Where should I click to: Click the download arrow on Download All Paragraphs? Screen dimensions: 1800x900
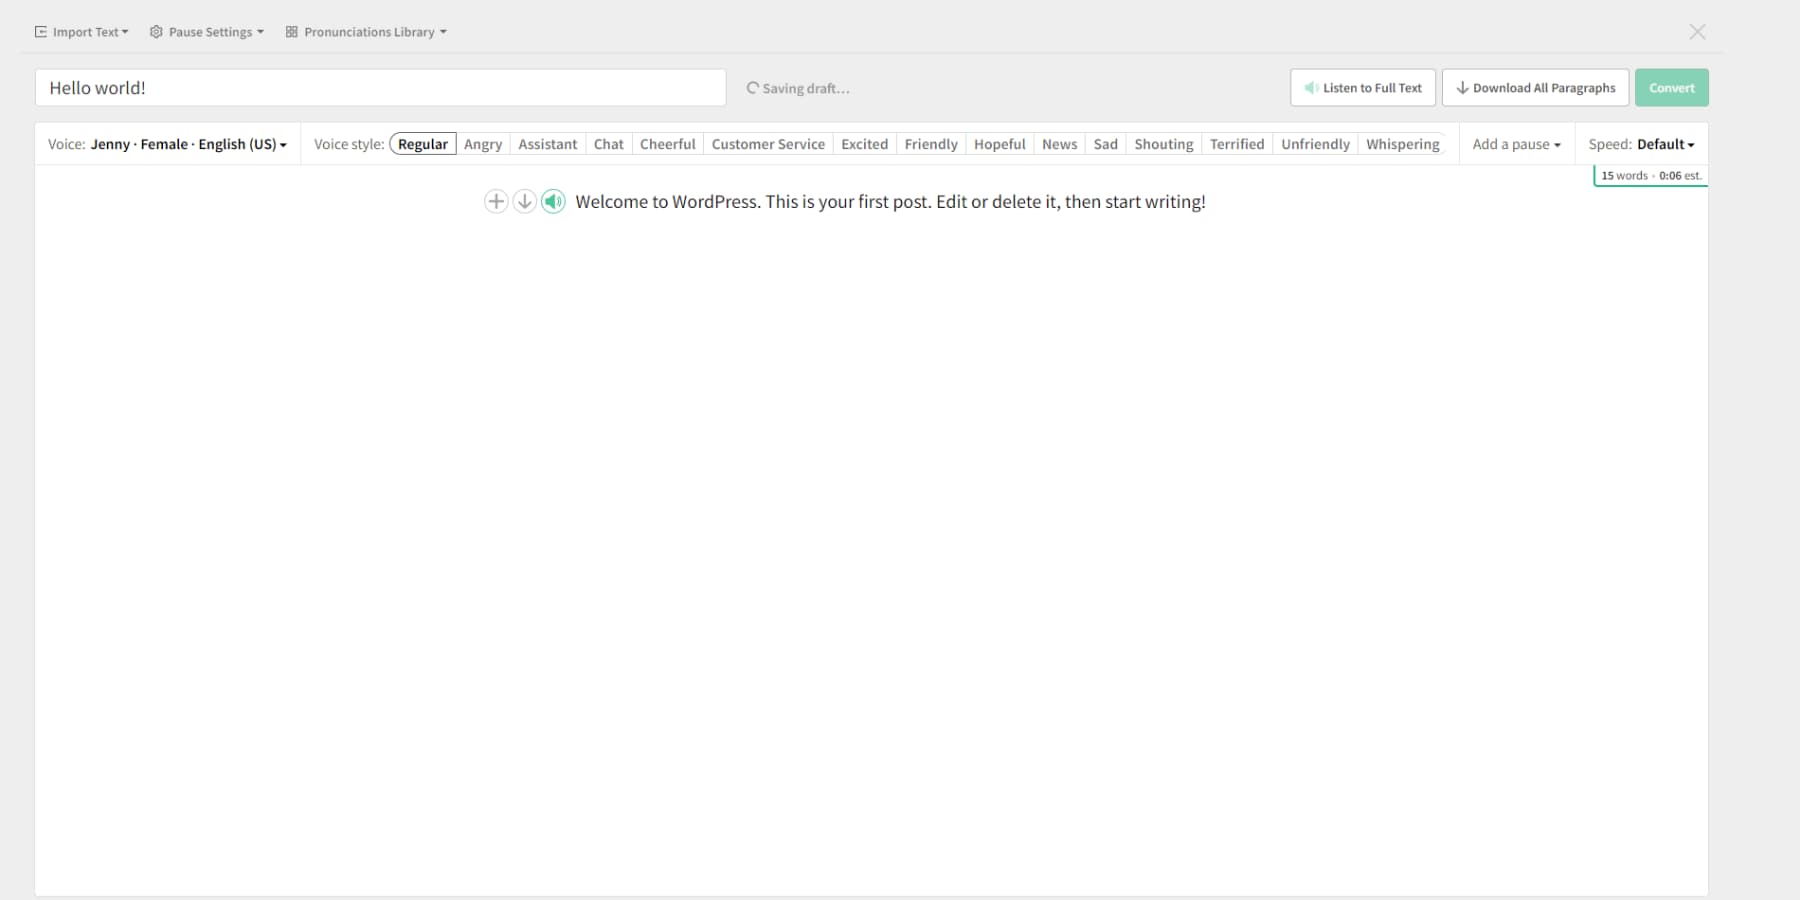click(x=1463, y=87)
